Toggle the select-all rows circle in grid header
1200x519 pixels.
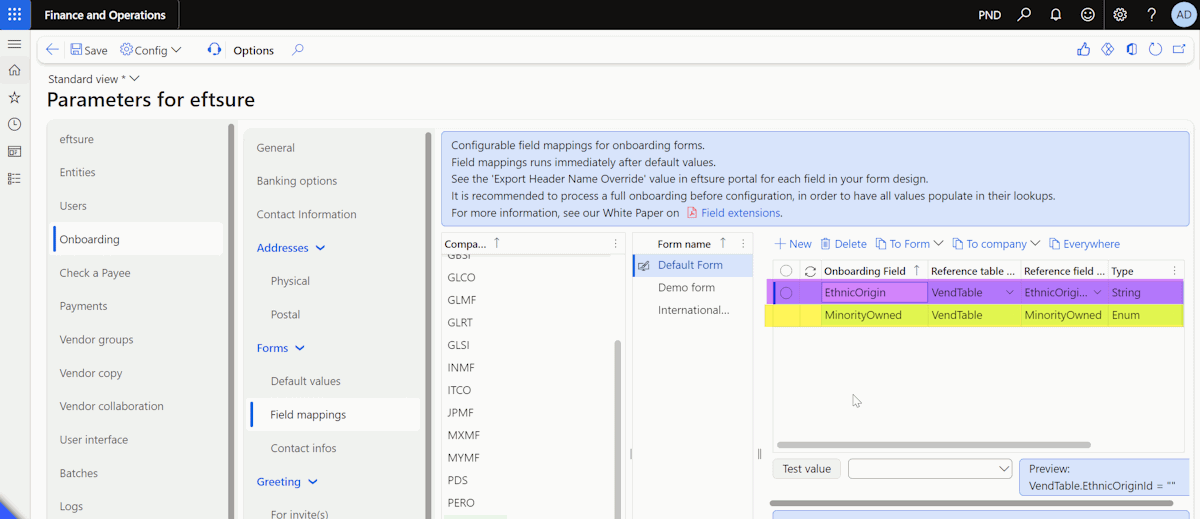786,271
